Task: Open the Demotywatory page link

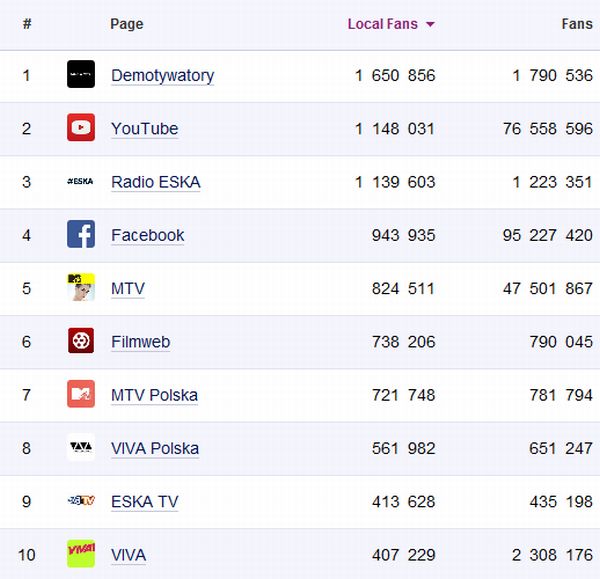Action: 162,76
